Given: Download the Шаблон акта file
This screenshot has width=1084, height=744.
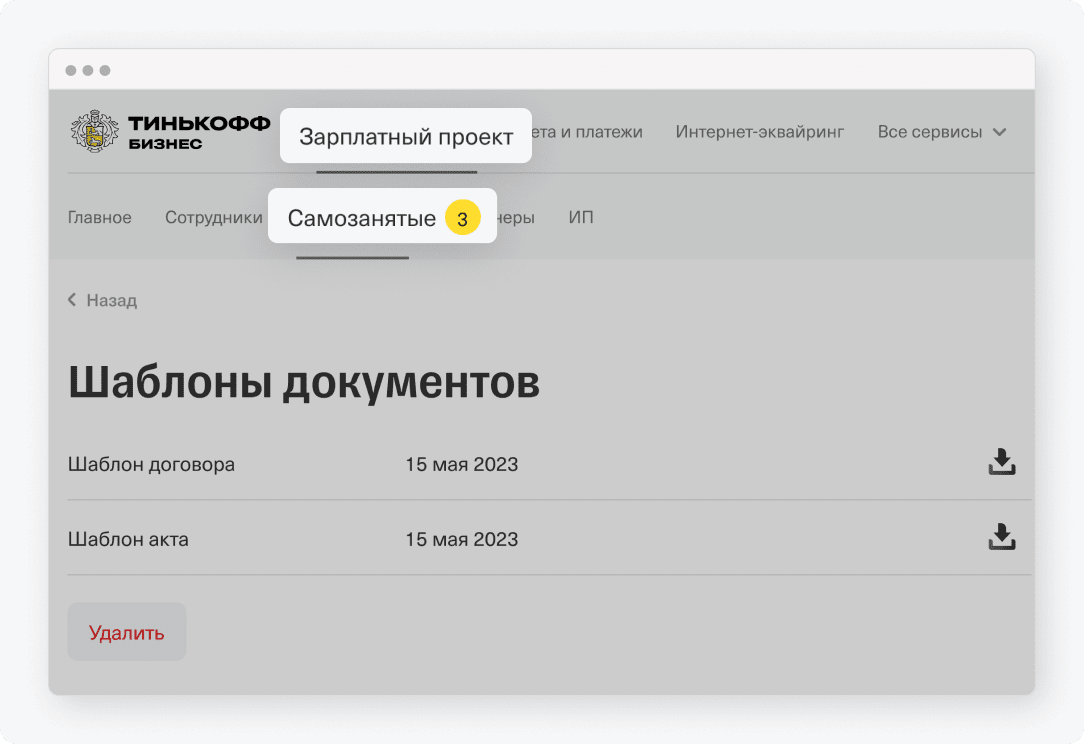Looking at the screenshot, I should [x=1002, y=537].
